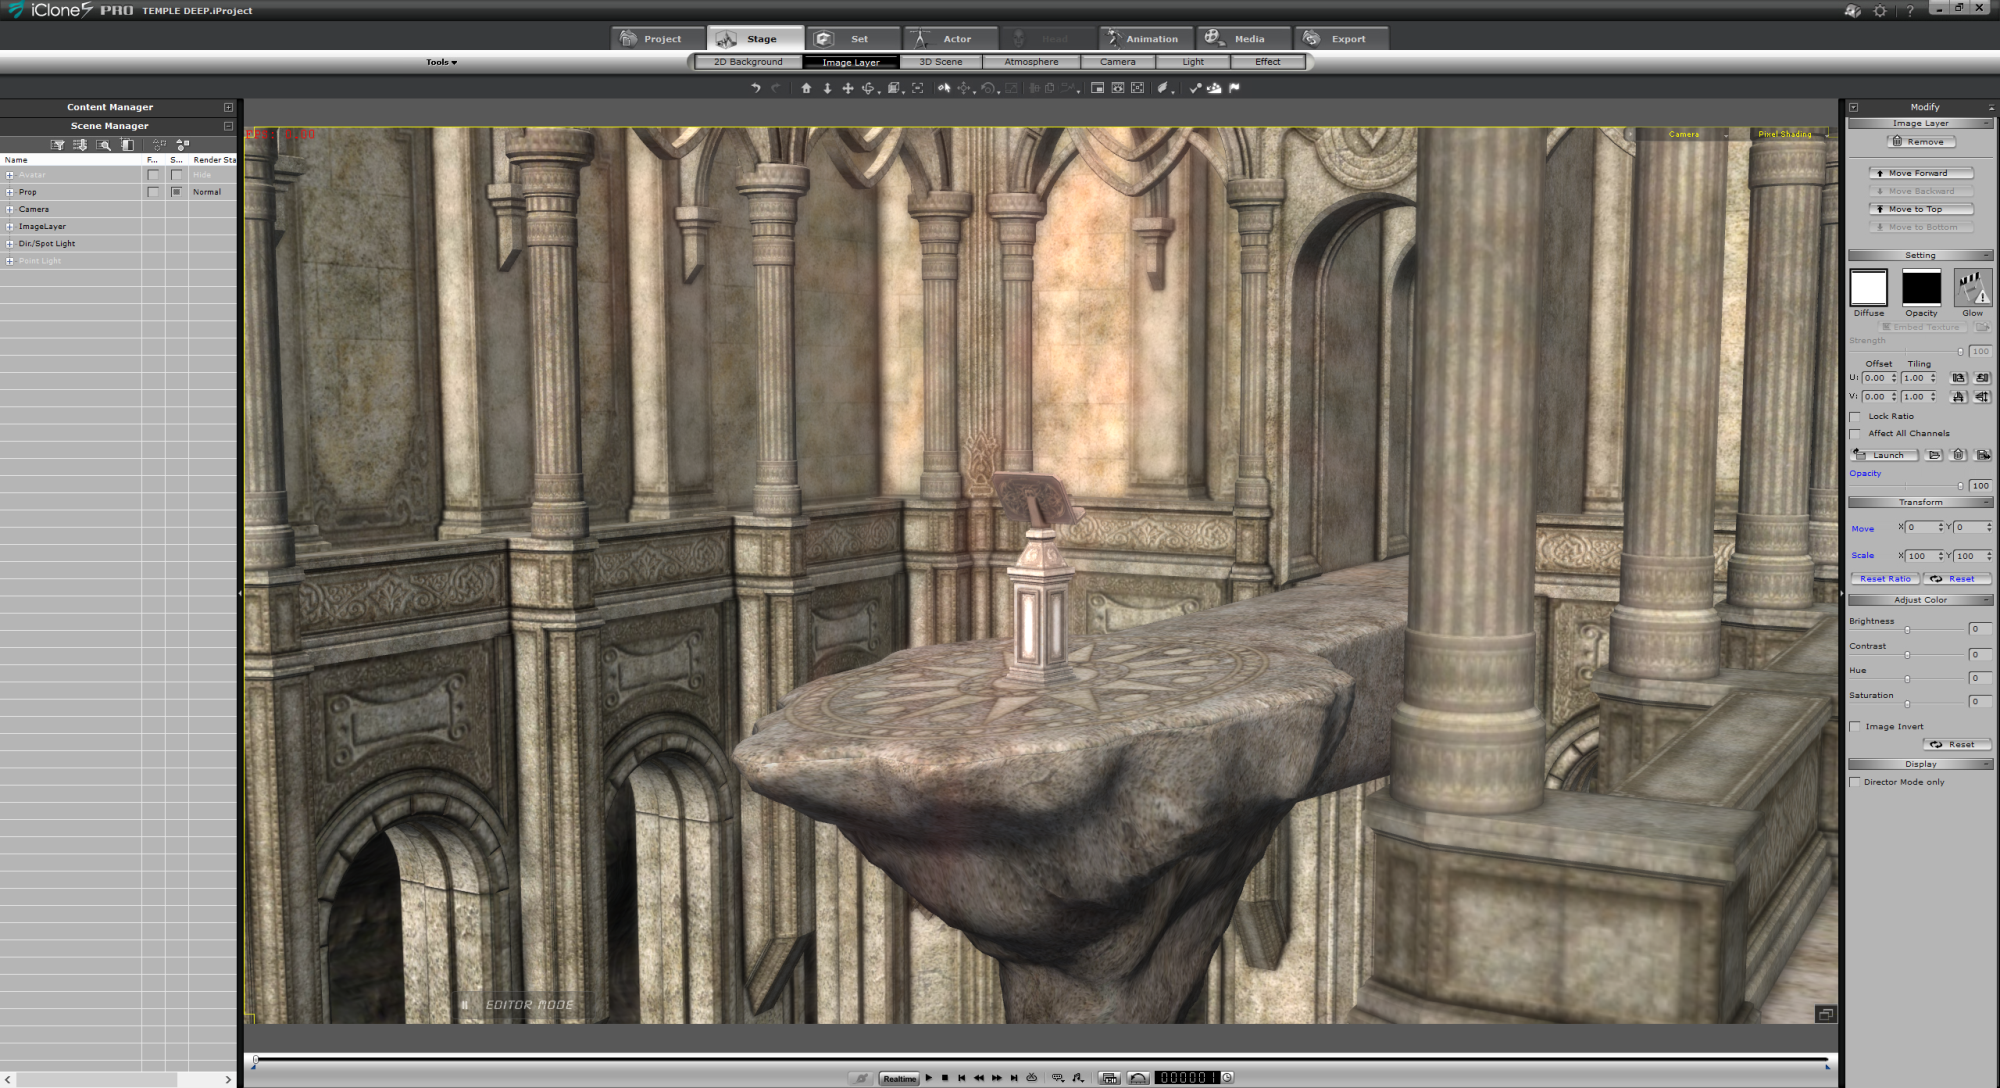
Task: Click the trash delete-texture icon
Action: (1958, 455)
